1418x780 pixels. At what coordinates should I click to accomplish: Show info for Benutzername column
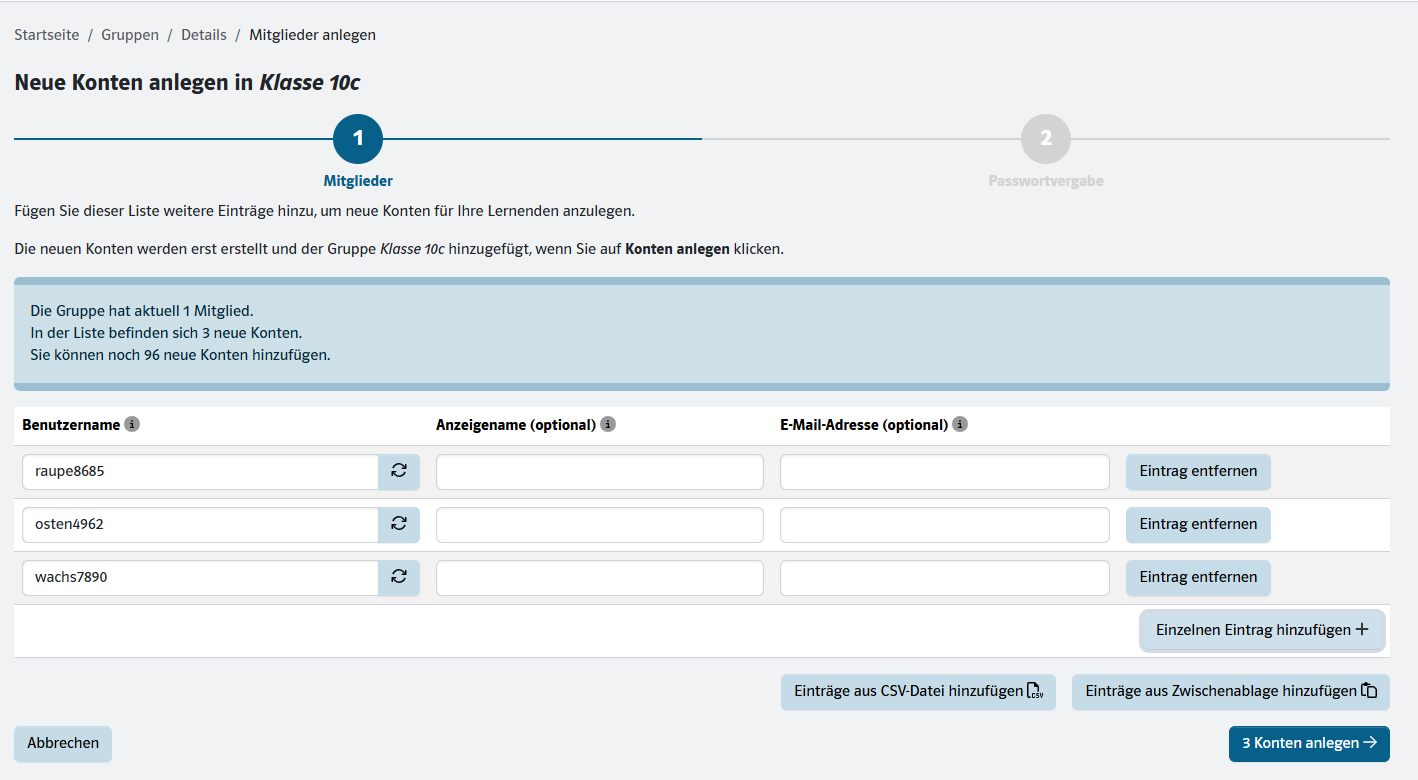coord(132,425)
